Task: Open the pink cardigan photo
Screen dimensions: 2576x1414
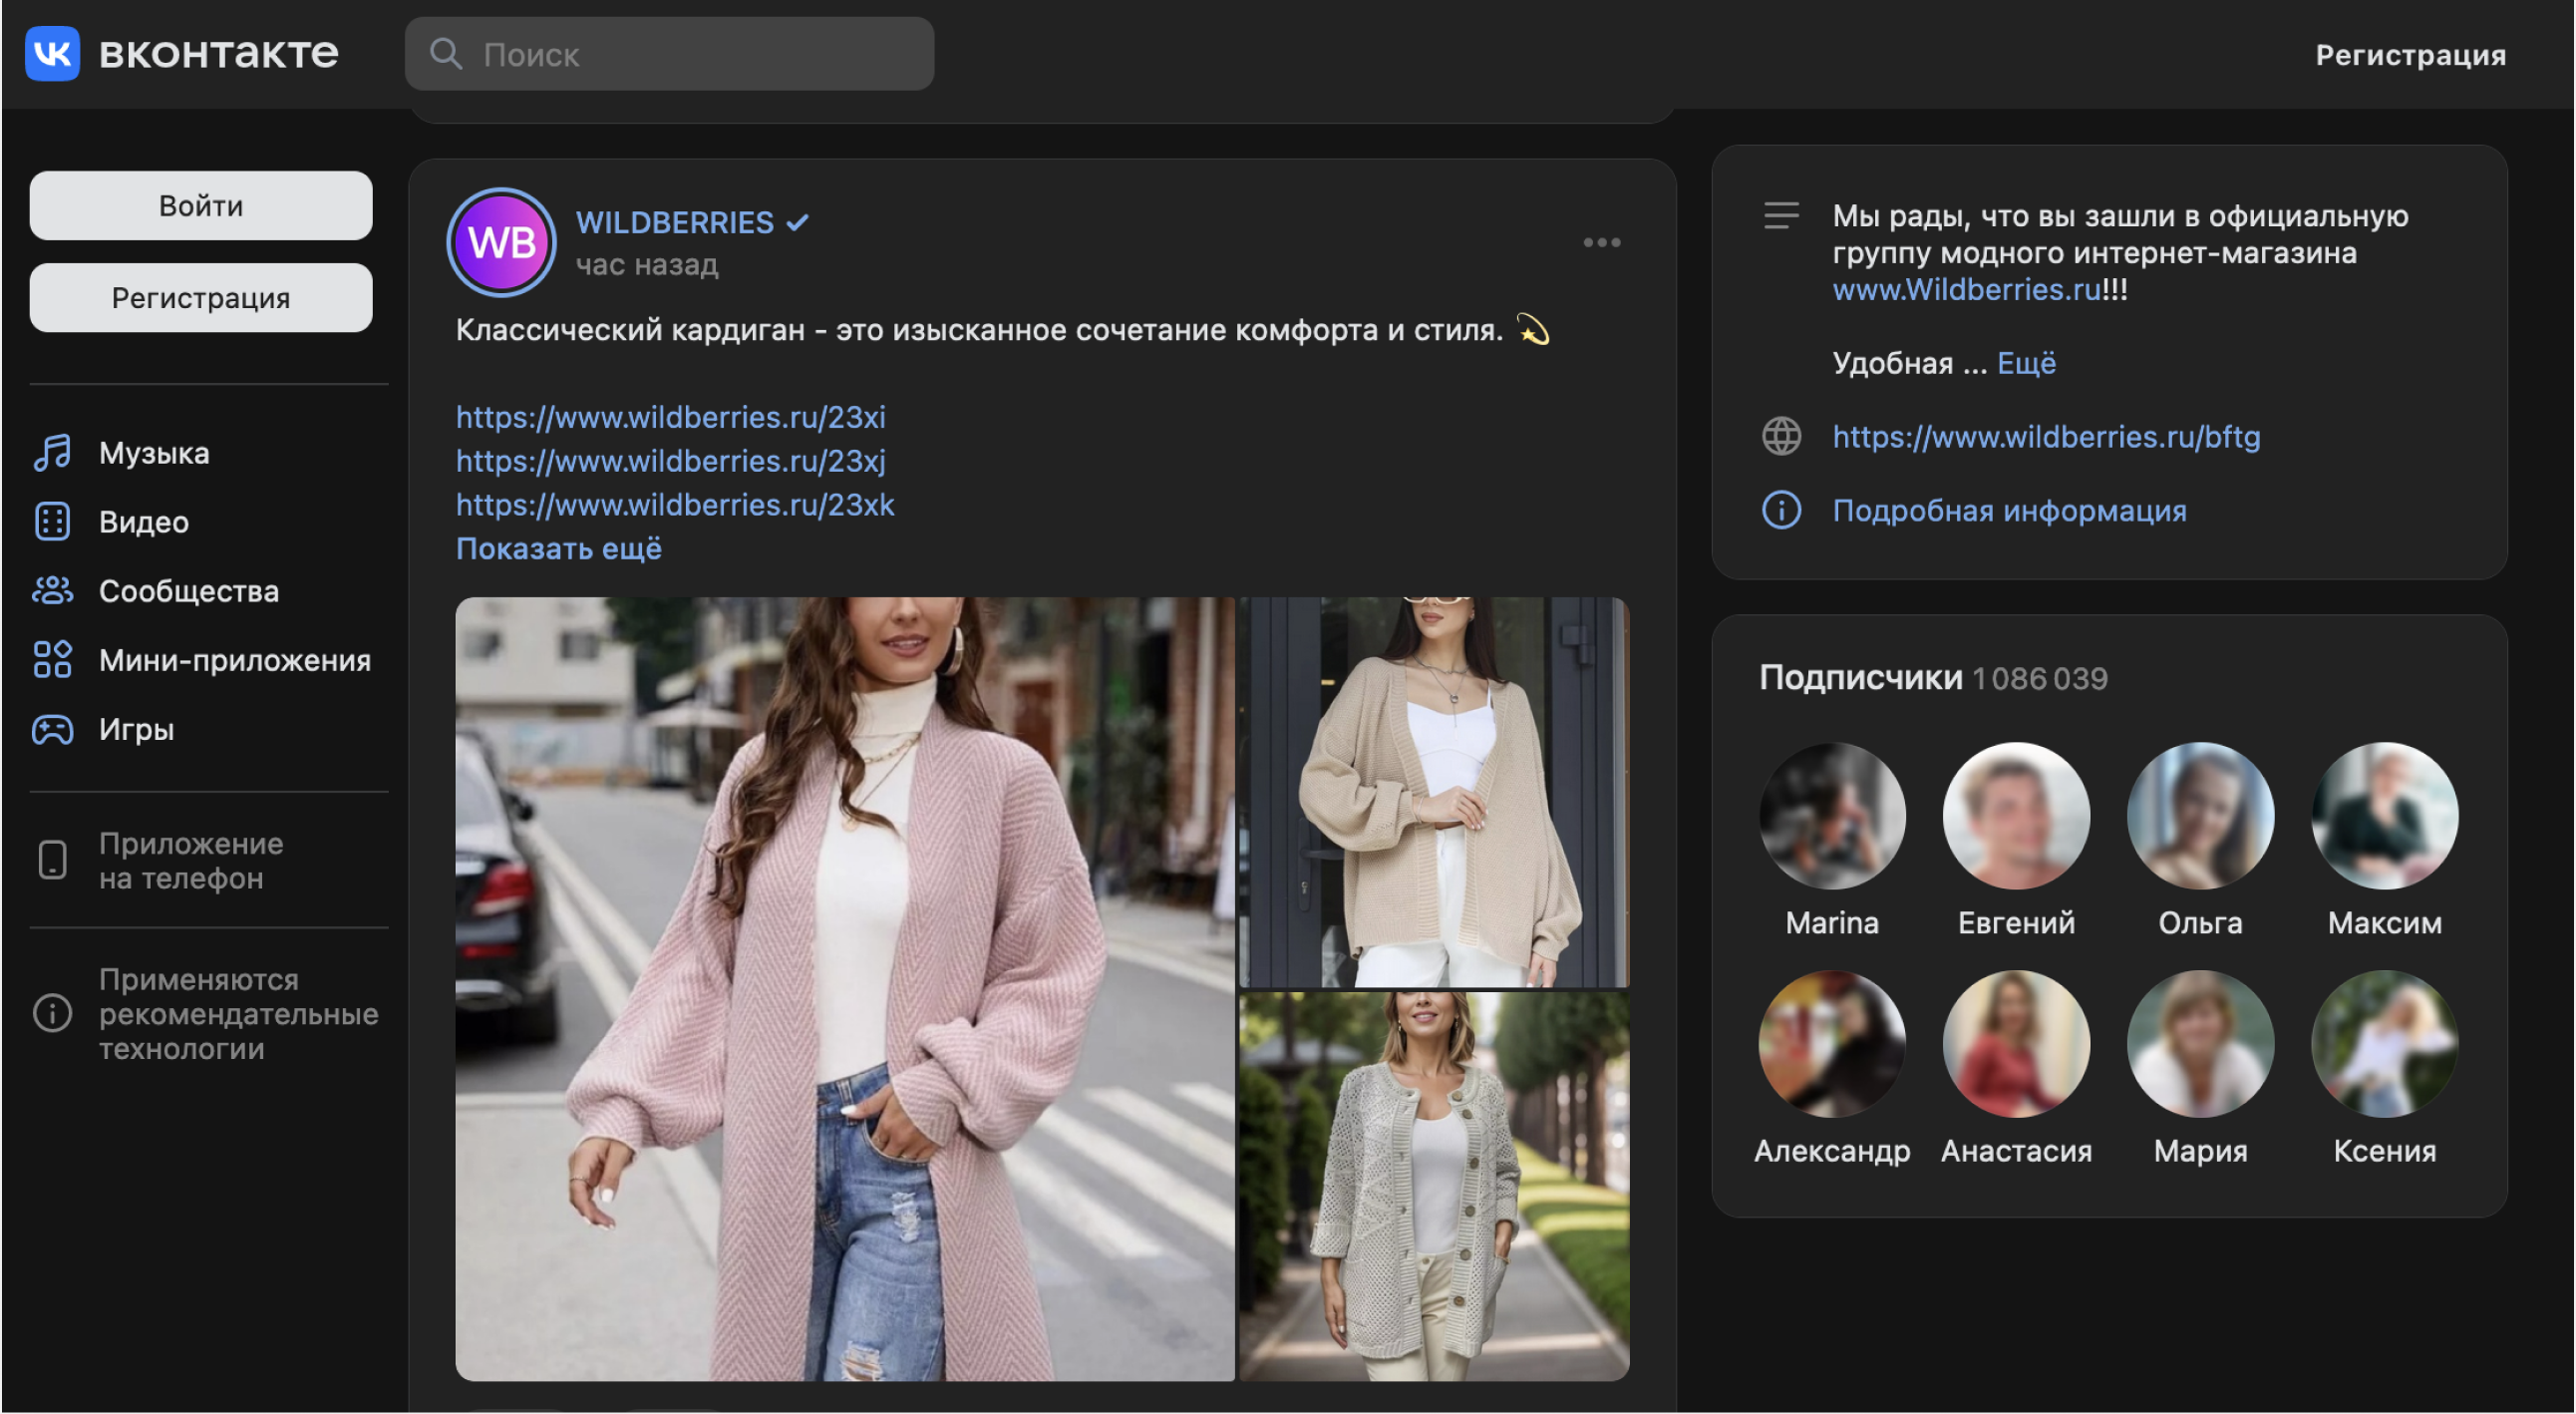Action: [844, 988]
